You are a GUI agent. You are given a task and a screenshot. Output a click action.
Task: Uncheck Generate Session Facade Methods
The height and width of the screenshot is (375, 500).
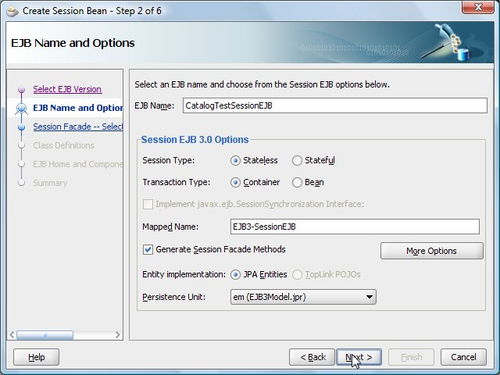point(148,249)
